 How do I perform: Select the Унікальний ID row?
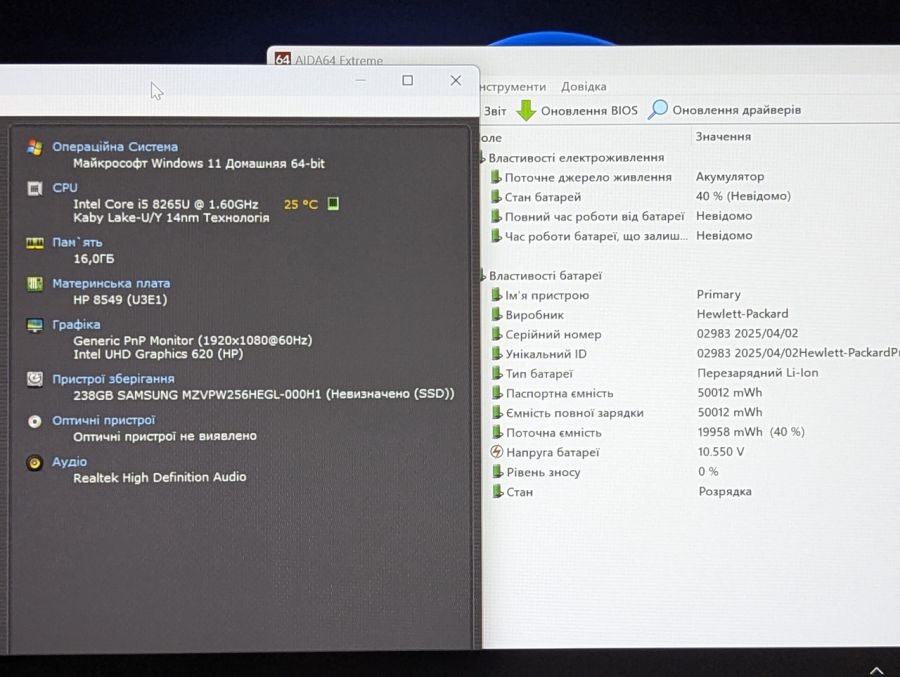[x=546, y=354]
